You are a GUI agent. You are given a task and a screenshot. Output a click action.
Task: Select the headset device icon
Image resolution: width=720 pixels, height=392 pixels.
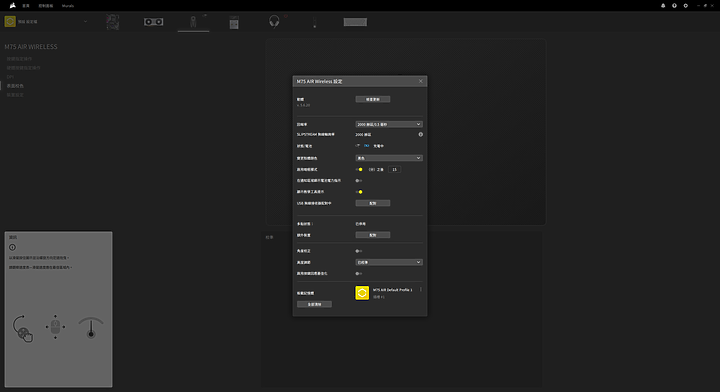[274, 22]
